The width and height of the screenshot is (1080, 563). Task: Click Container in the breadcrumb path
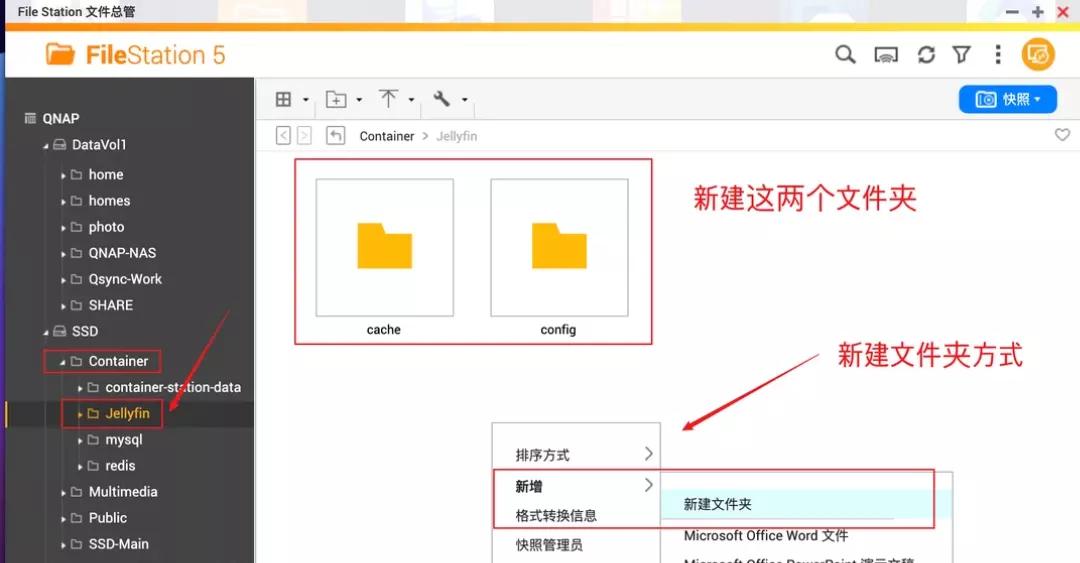coord(387,136)
